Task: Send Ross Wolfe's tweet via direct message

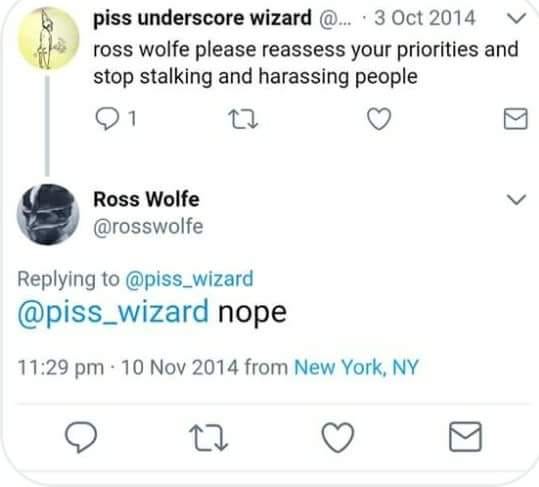Action: (465, 436)
